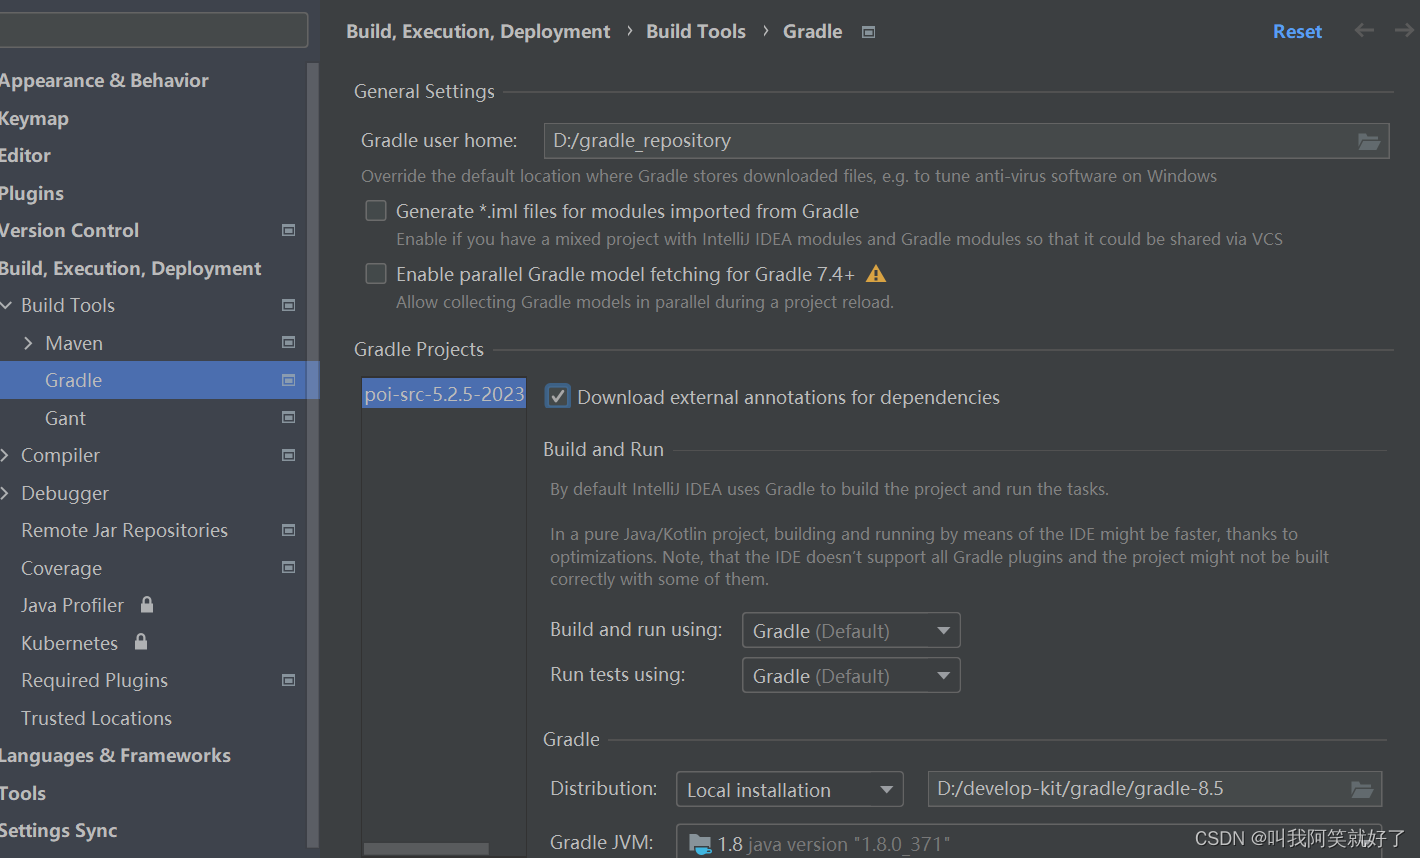Open Settings Sync page

[58, 830]
